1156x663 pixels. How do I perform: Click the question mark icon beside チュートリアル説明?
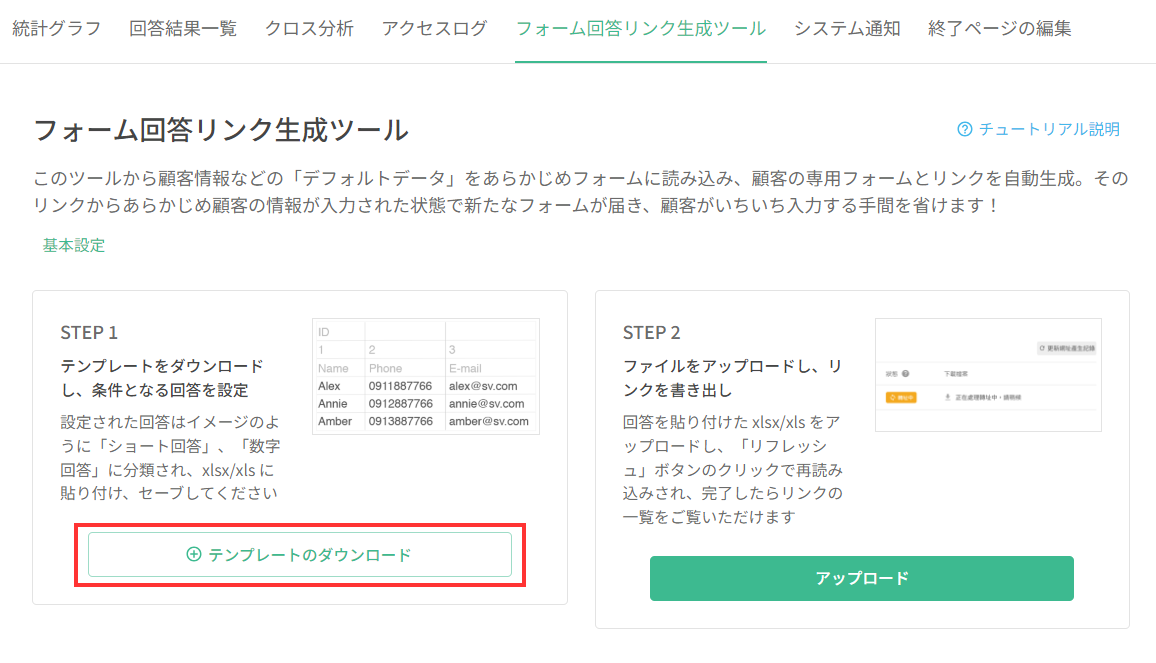[964, 129]
